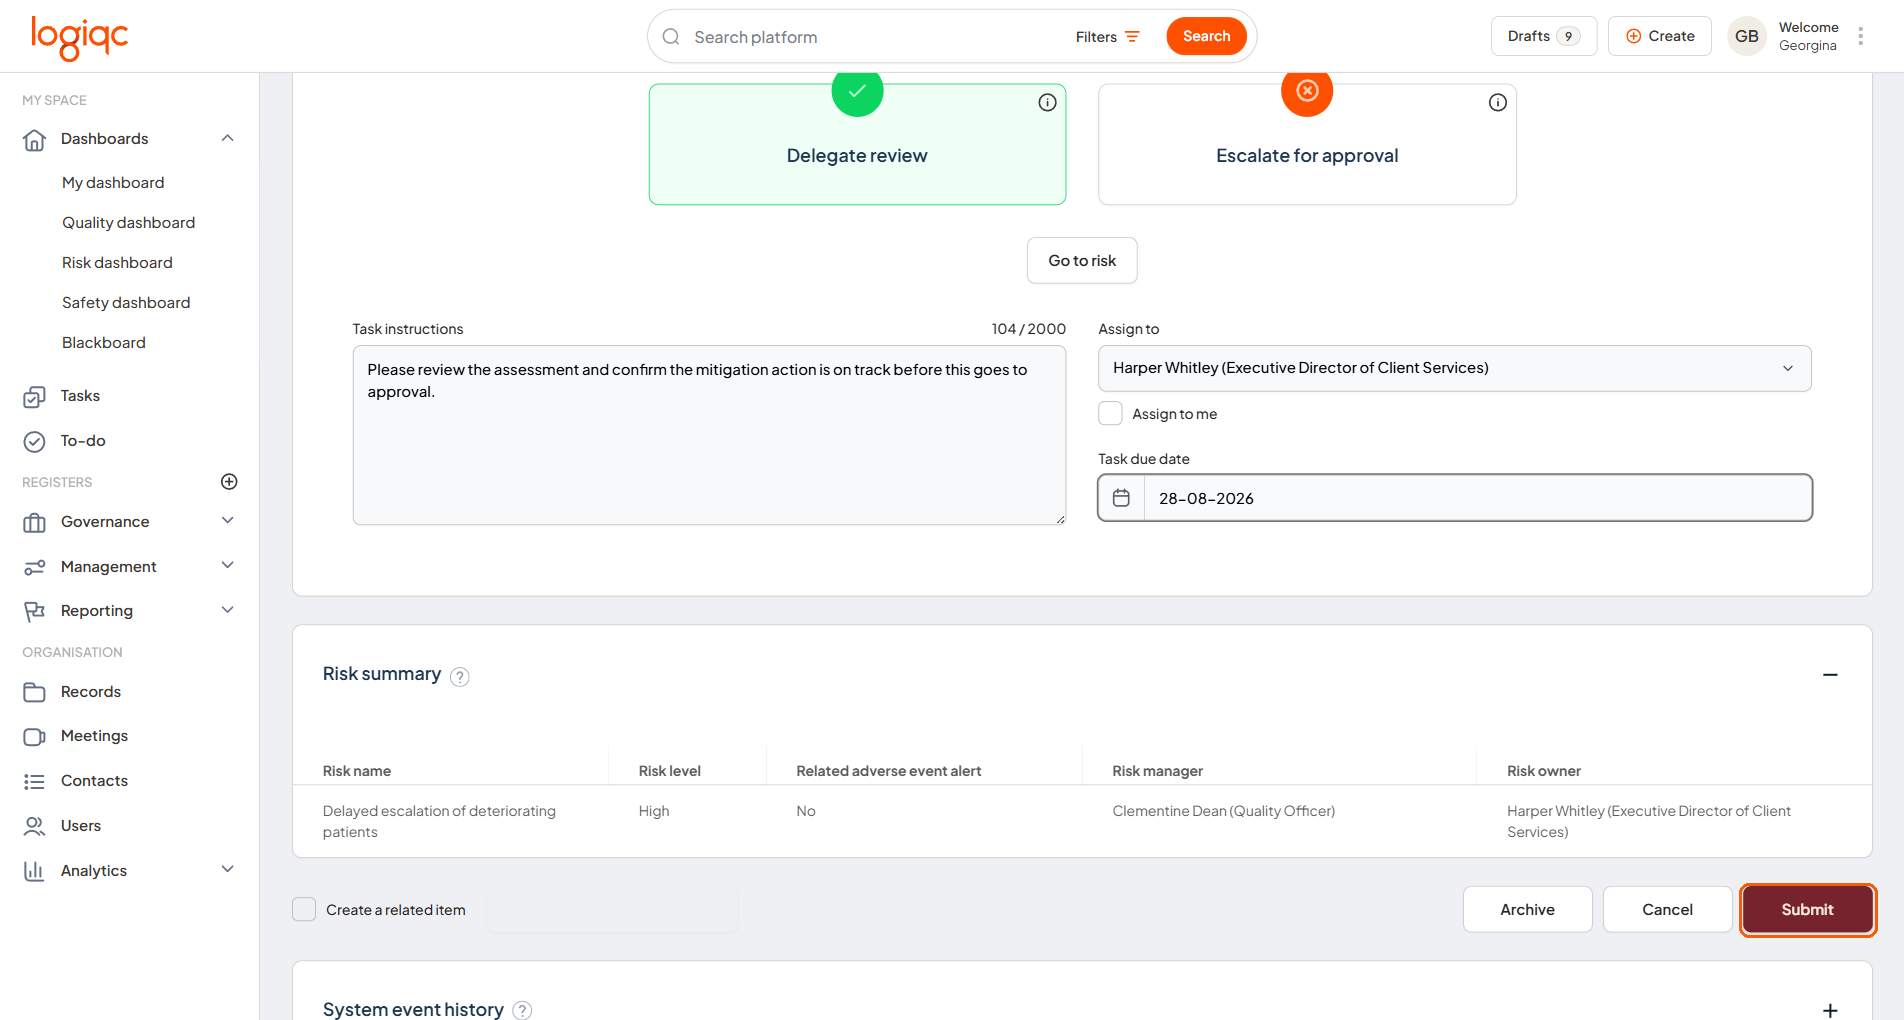
Task: Collapse the Dashboards menu
Action: (228, 138)
